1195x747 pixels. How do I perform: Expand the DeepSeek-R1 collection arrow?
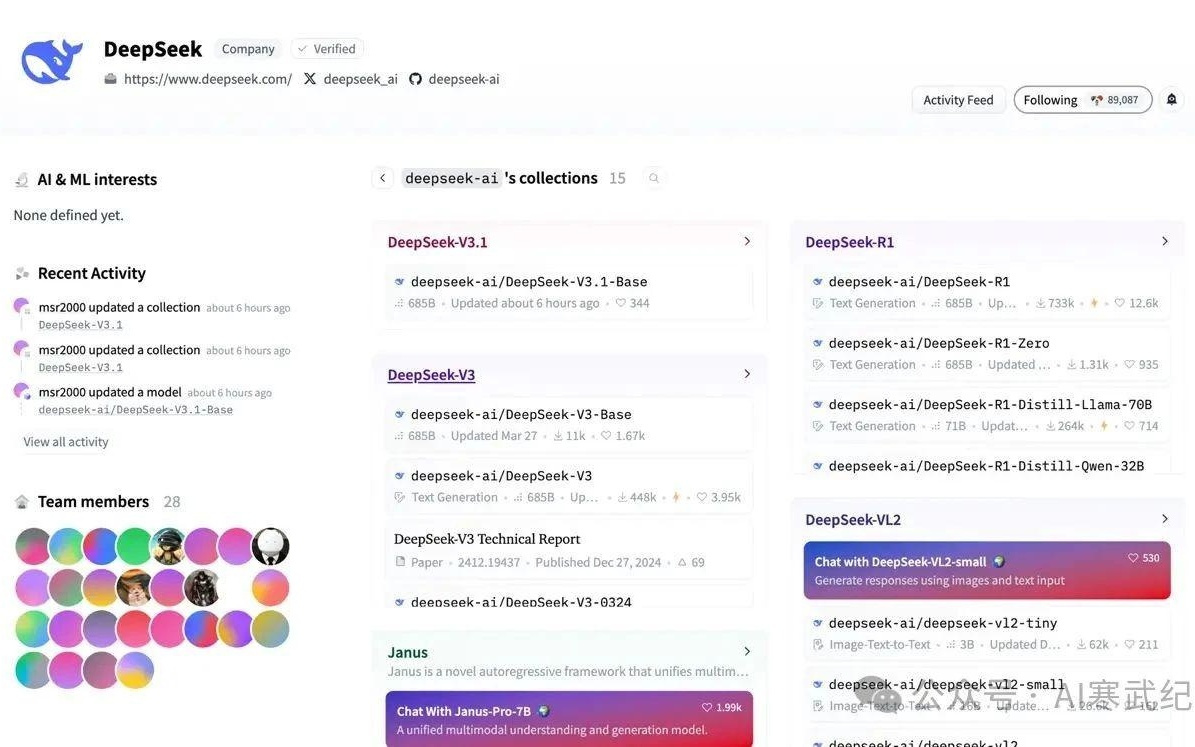click(x=1165, y=242)
